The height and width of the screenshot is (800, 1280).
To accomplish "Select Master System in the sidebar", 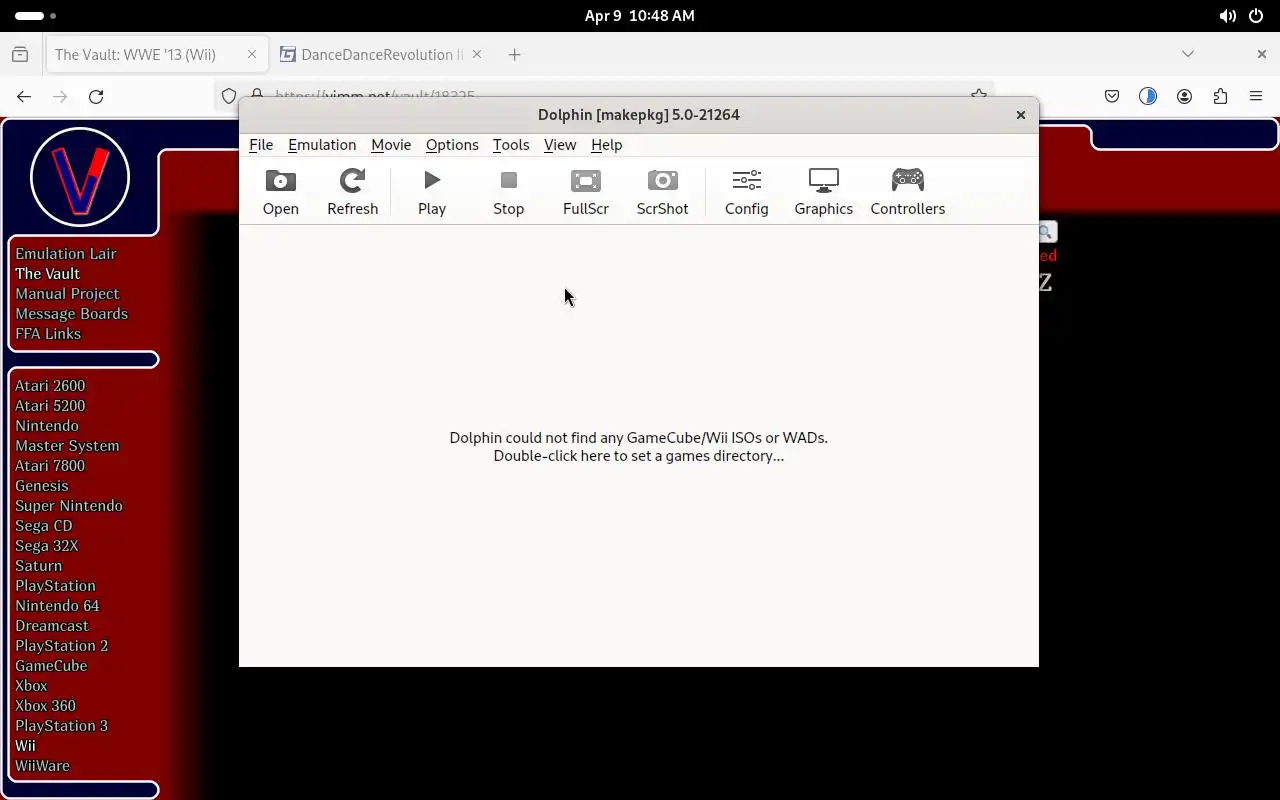I will click(67, 446).
